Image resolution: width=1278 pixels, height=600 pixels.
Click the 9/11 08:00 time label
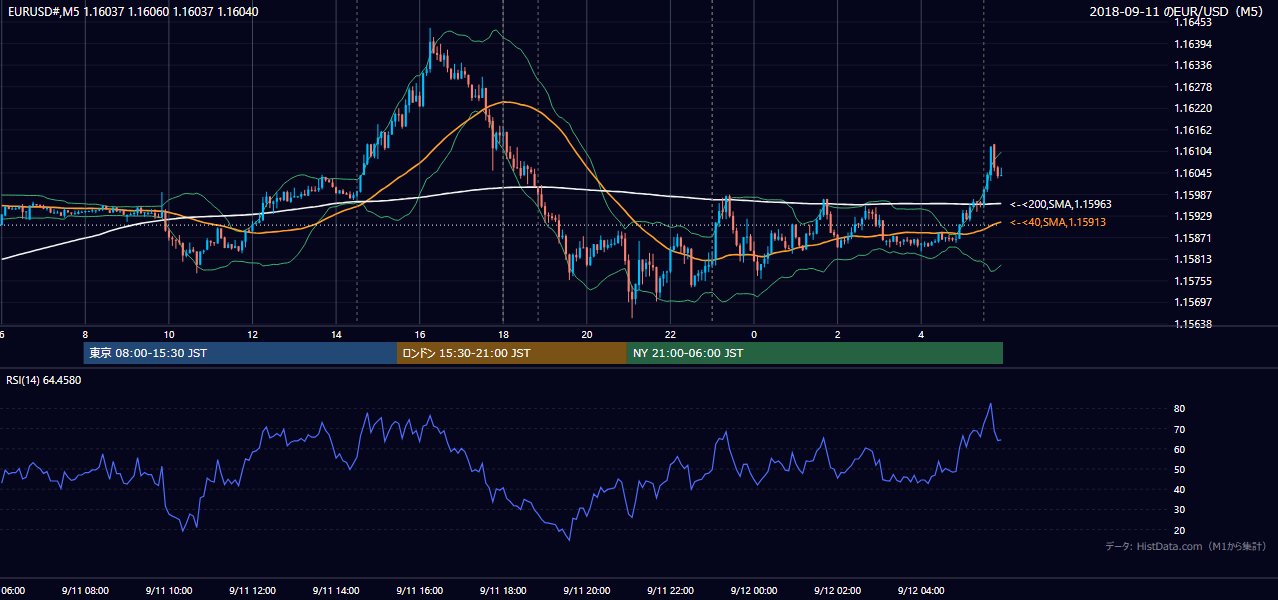[x=85, y=591]
